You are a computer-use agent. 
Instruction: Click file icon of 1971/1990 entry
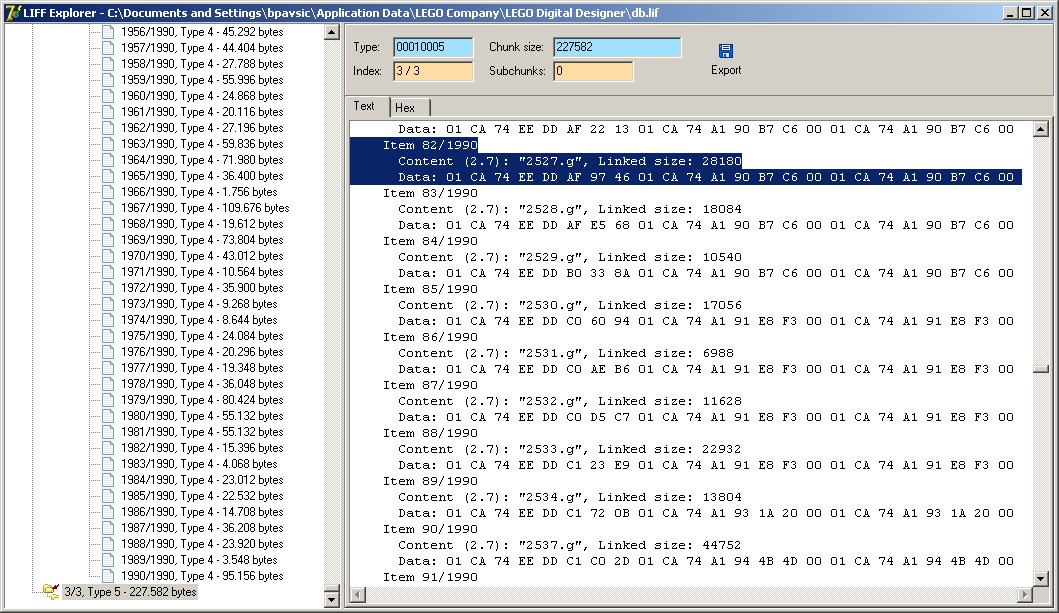pyautogui.click(x=108, y=272)
